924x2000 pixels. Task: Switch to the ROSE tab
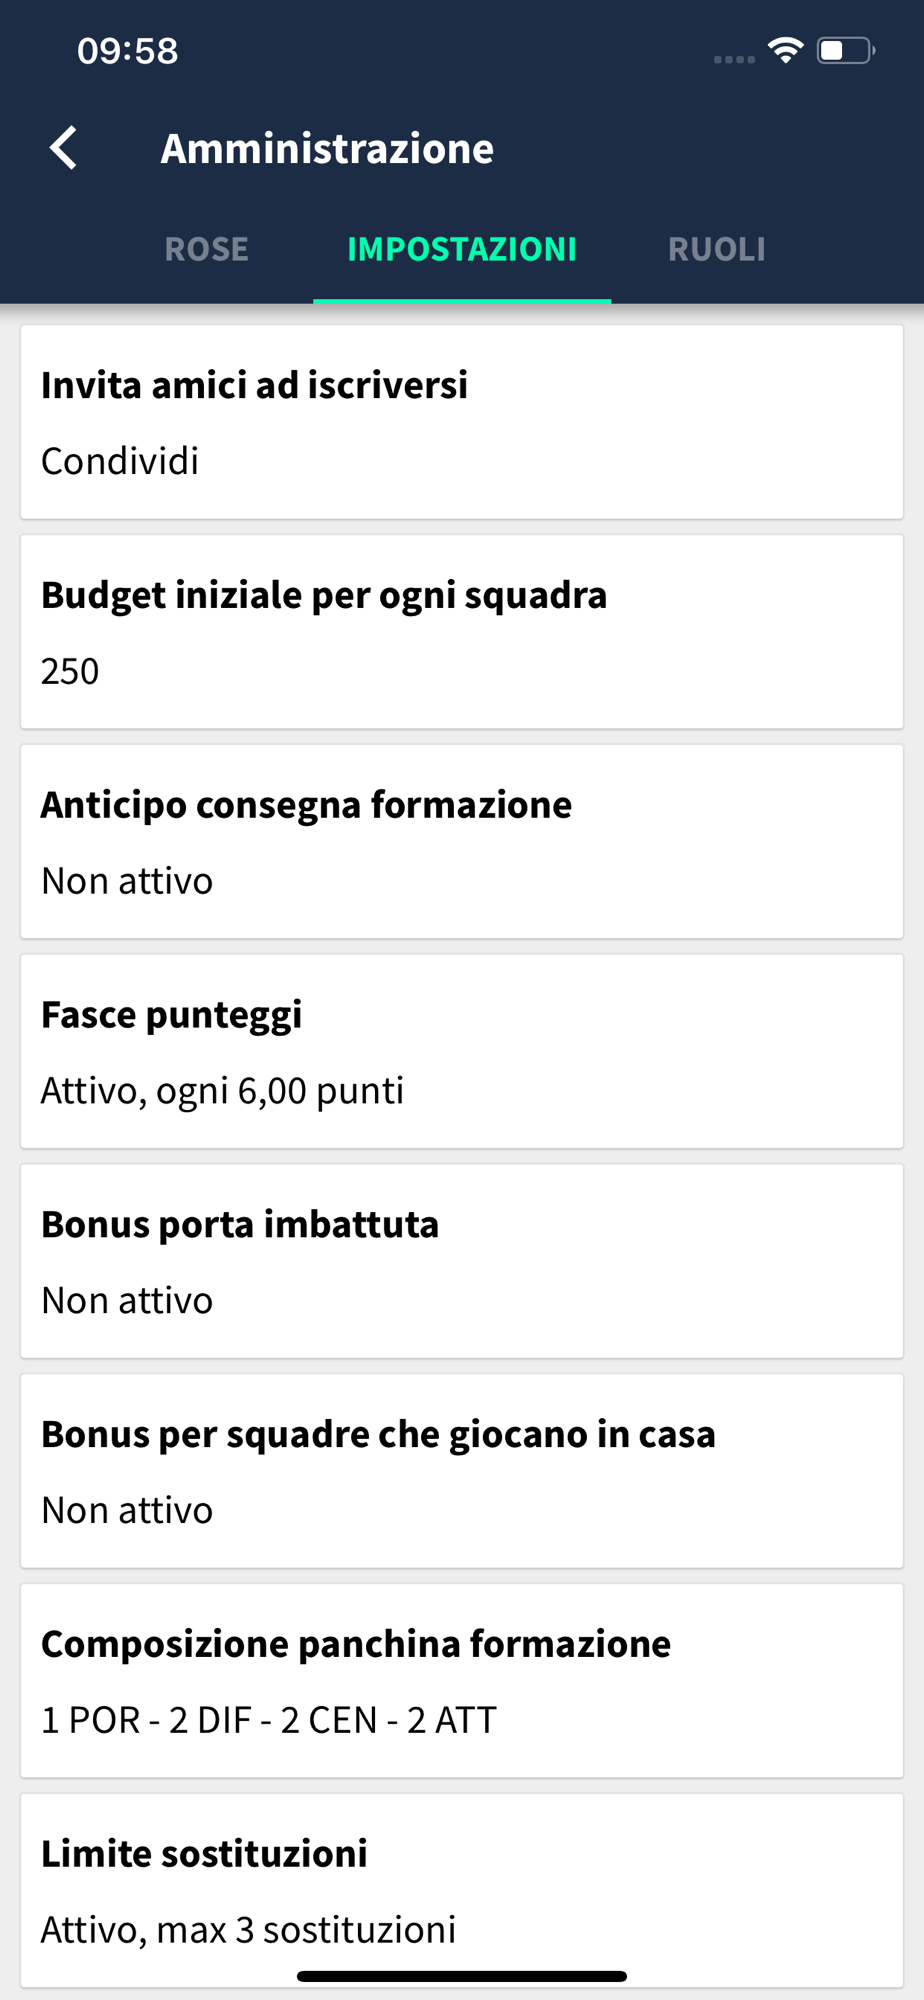[206, 249]
